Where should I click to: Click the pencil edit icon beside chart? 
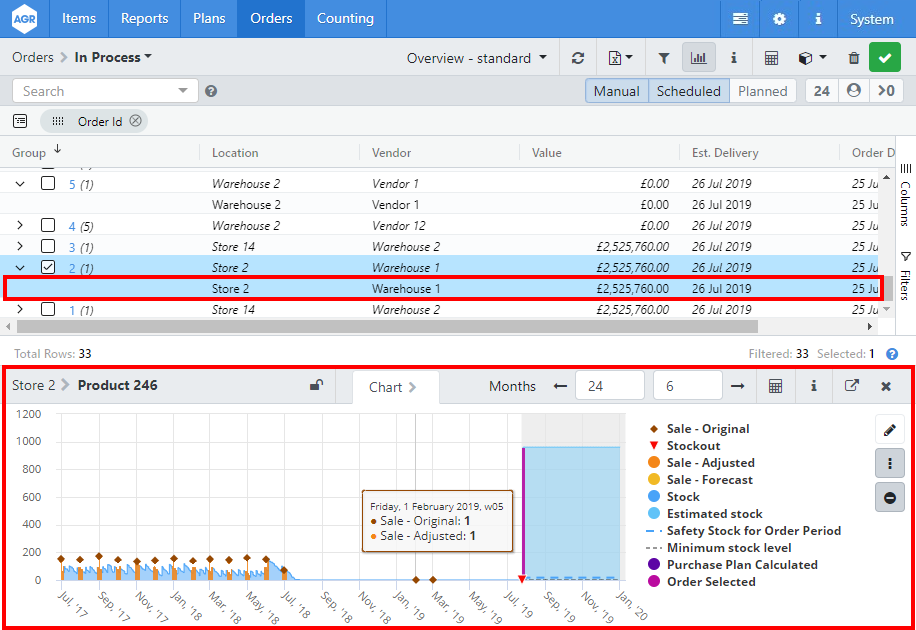click(x=889, y=430)
